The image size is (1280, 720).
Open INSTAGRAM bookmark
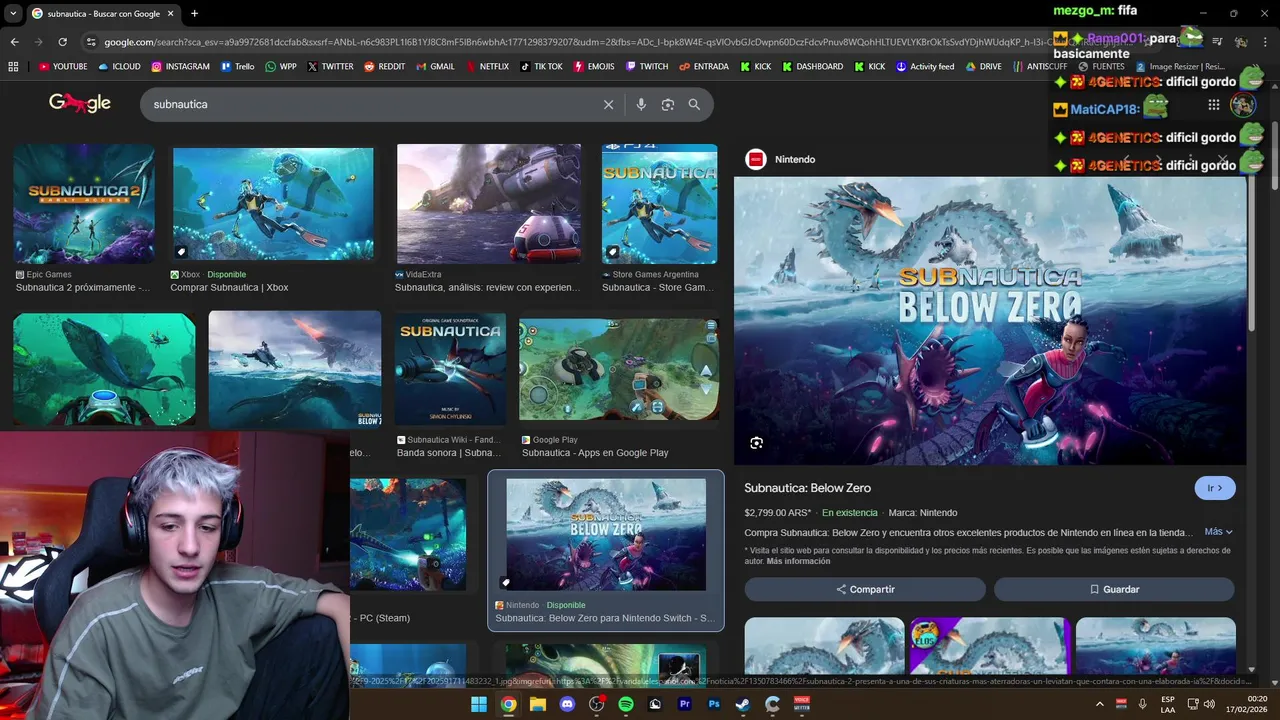(181, 67)
